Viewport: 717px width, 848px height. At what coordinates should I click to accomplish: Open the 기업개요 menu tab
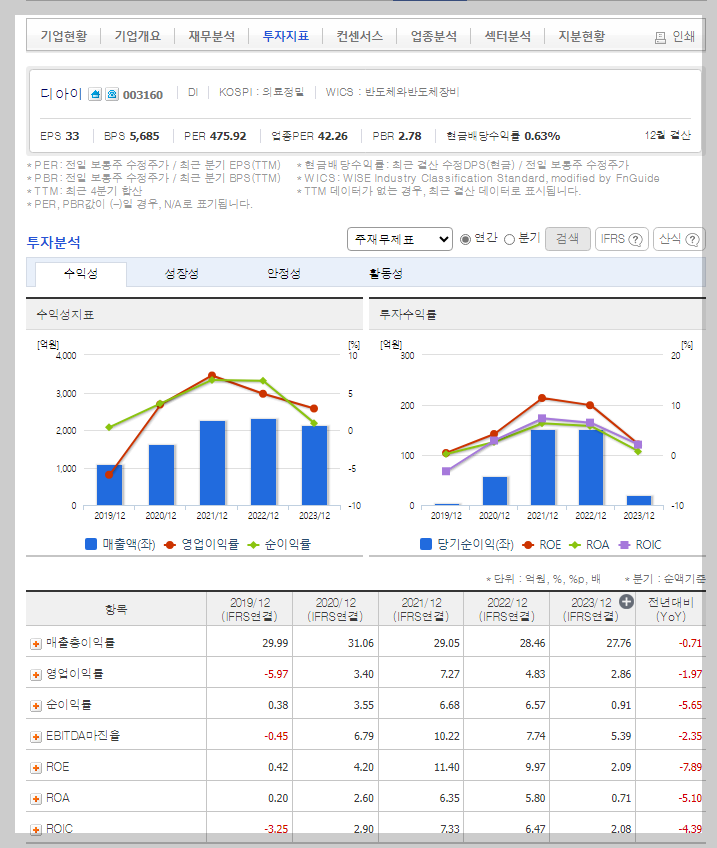[x=137, y=36]
